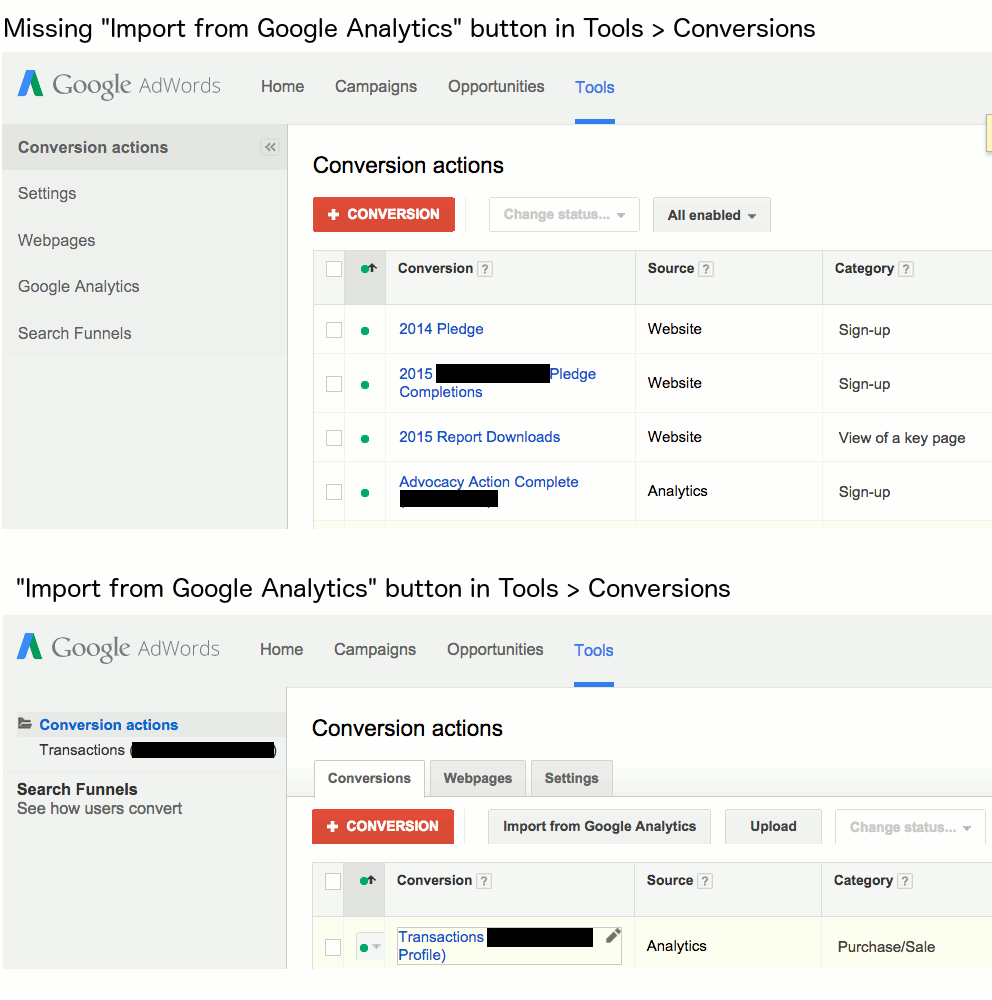Click the Purchase/Sale category cell
Image resolution: width=992 pixels, height=1000 pixels.
(887, 947)
